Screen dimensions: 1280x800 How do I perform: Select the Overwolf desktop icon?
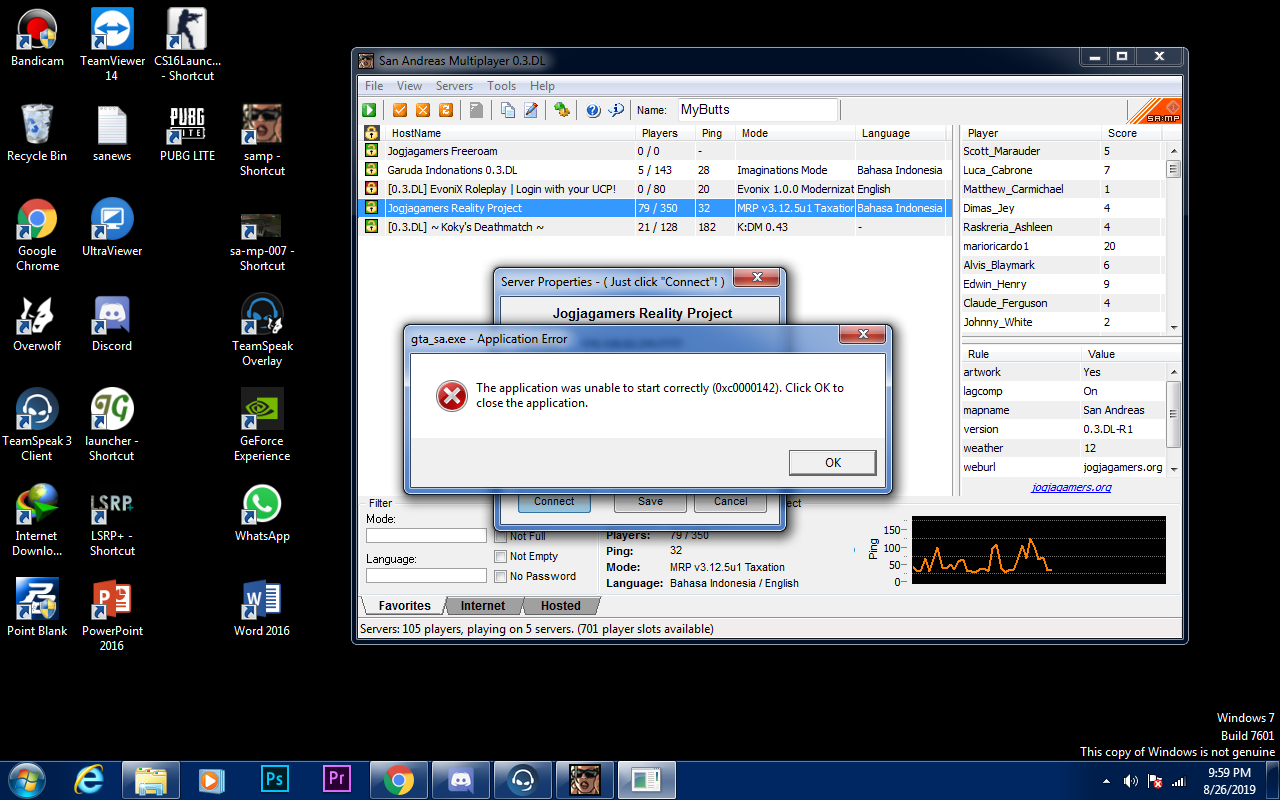[x=37, y=323]
